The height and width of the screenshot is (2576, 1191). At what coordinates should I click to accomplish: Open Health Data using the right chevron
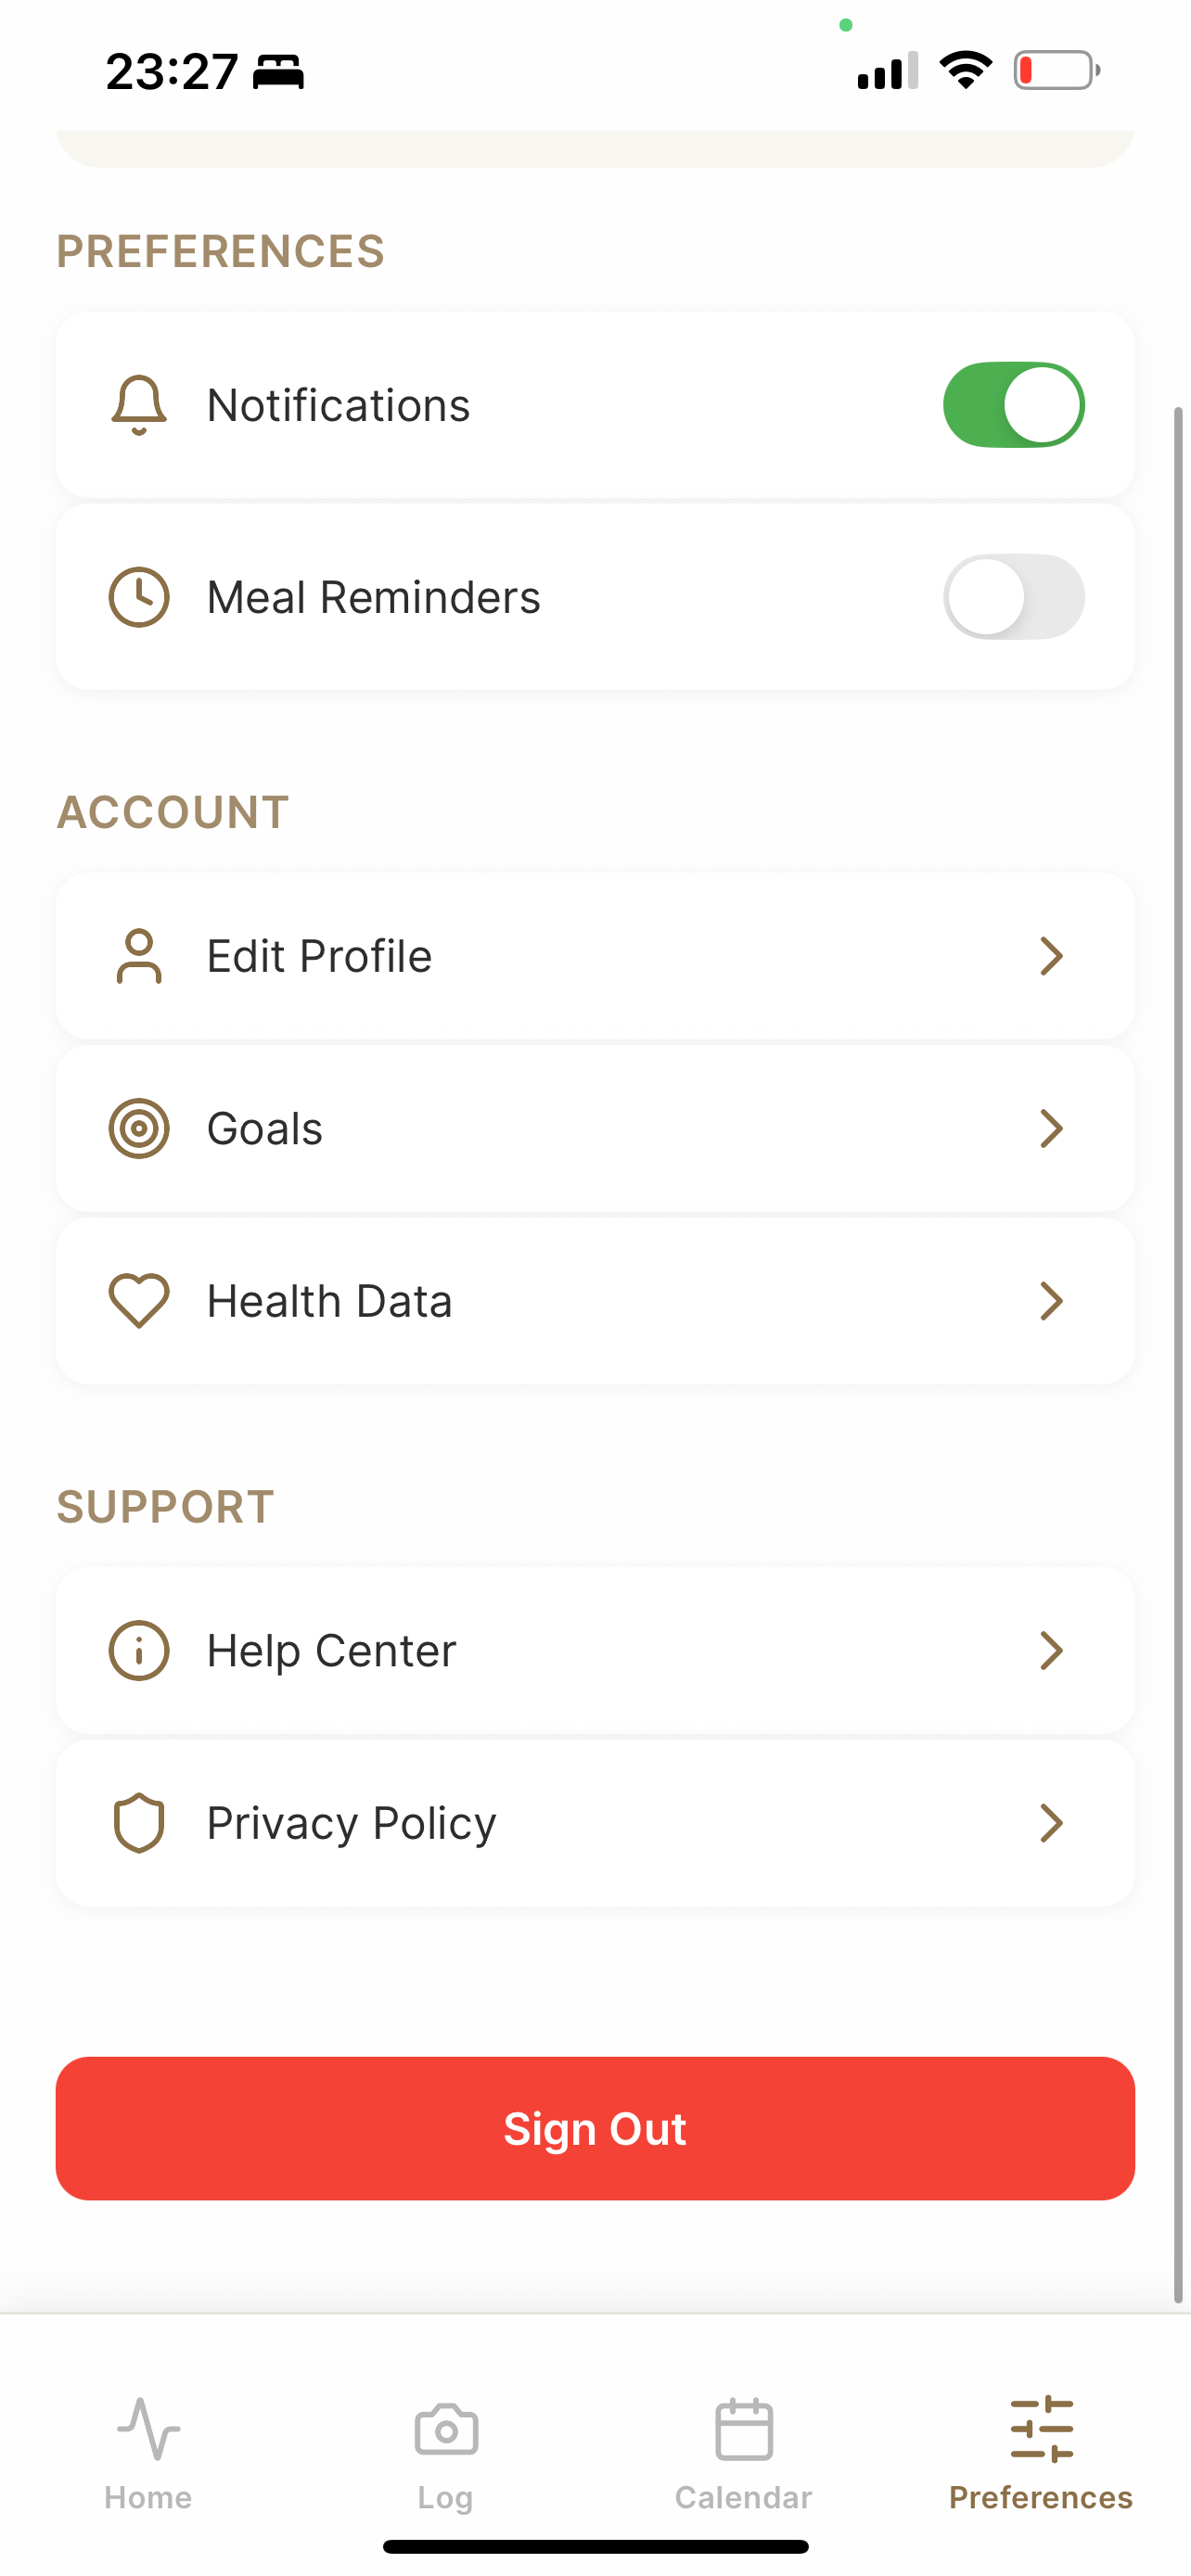click(x=1051, y=1301)
